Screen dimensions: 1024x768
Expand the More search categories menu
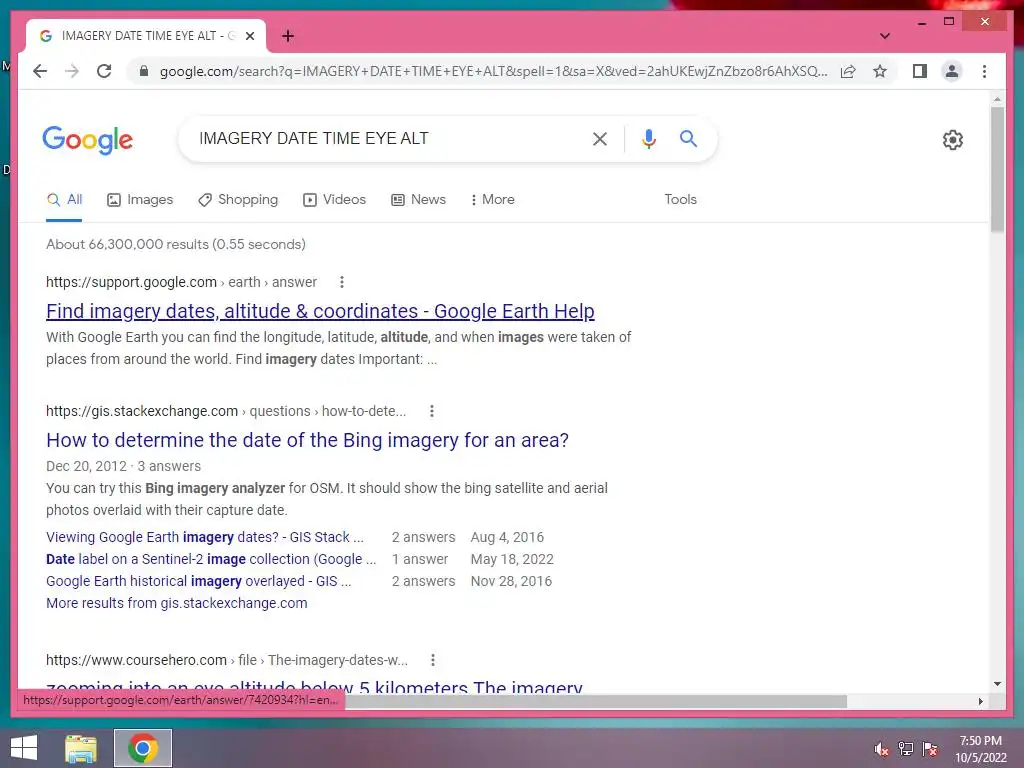(x=492, y=200)
